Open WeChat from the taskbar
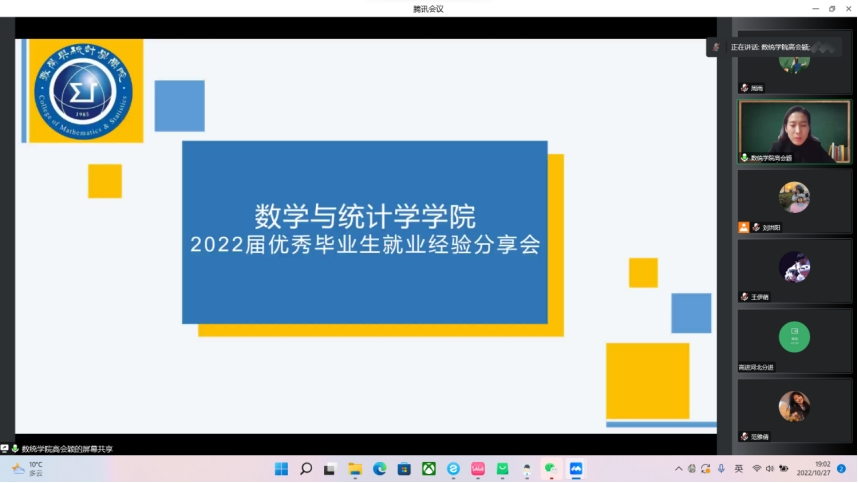 pos(551,468)
